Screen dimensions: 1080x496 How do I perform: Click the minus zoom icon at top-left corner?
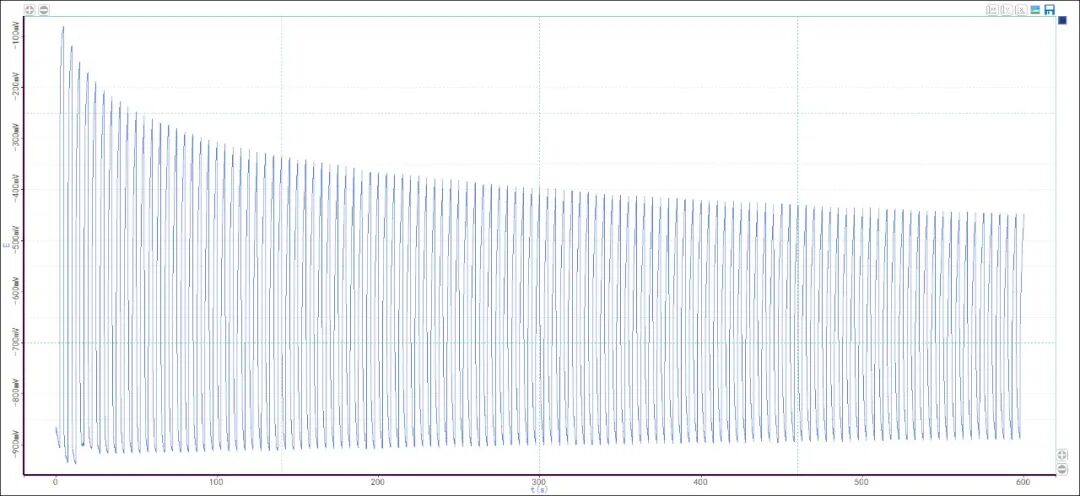(43, 10)
